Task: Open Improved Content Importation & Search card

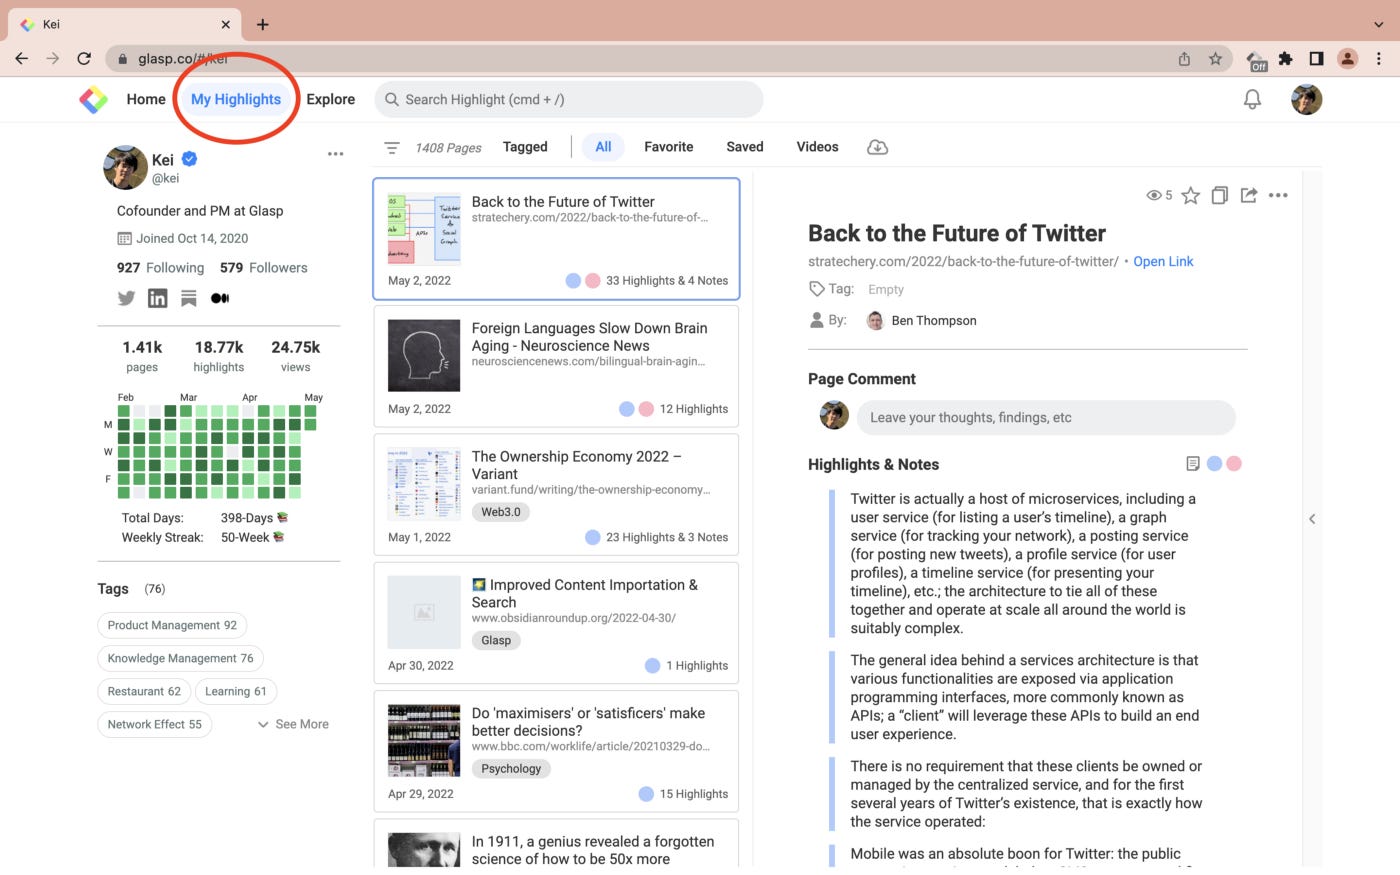Action: coord(556,623)
